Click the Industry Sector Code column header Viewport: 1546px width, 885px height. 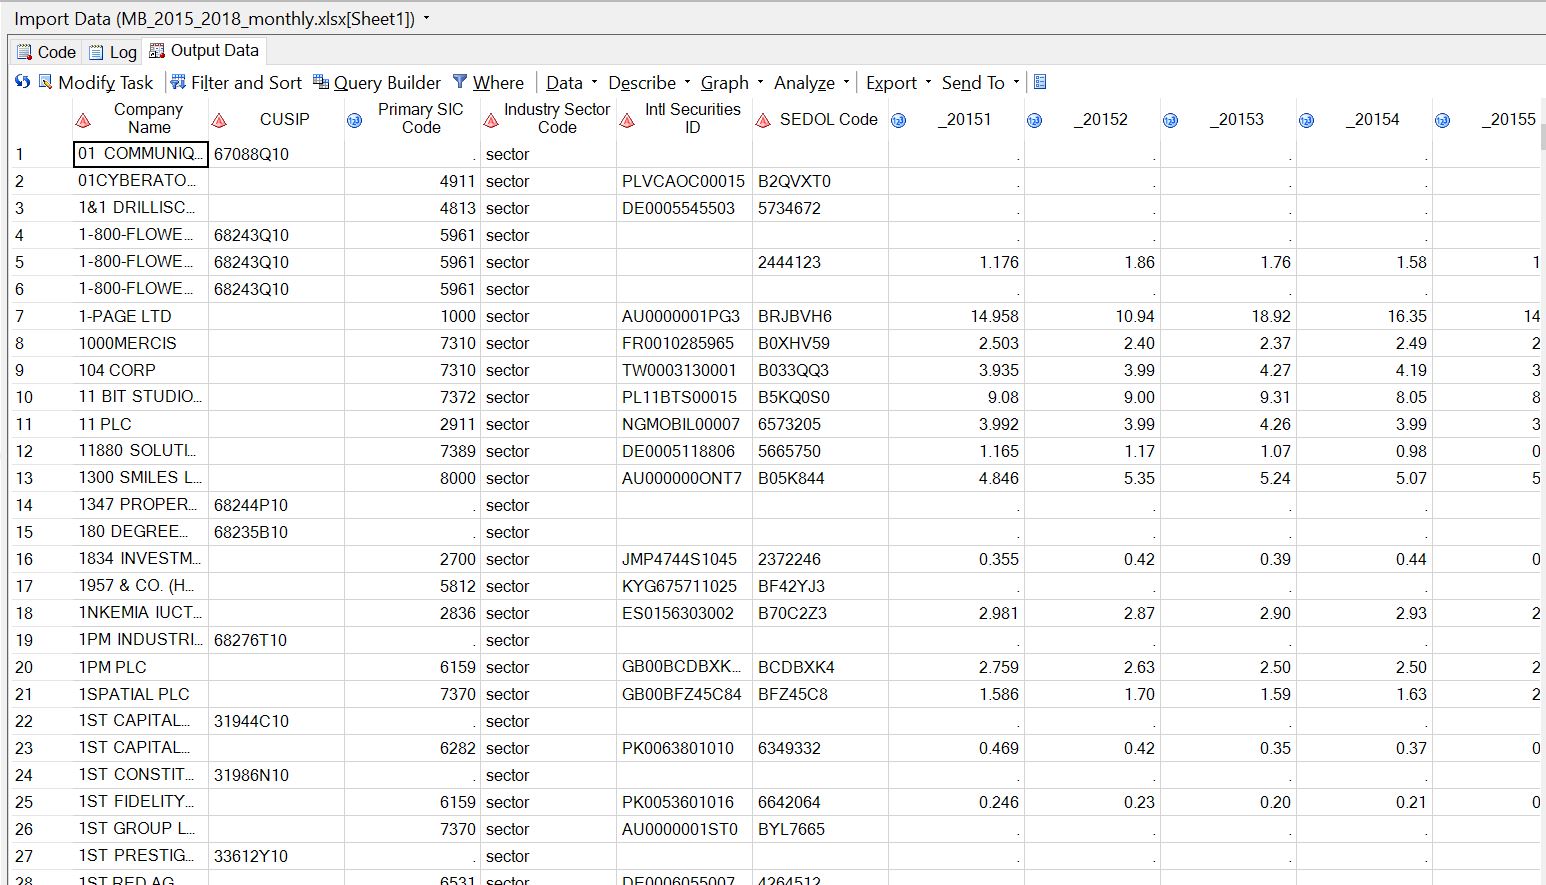tap(556, 118)
